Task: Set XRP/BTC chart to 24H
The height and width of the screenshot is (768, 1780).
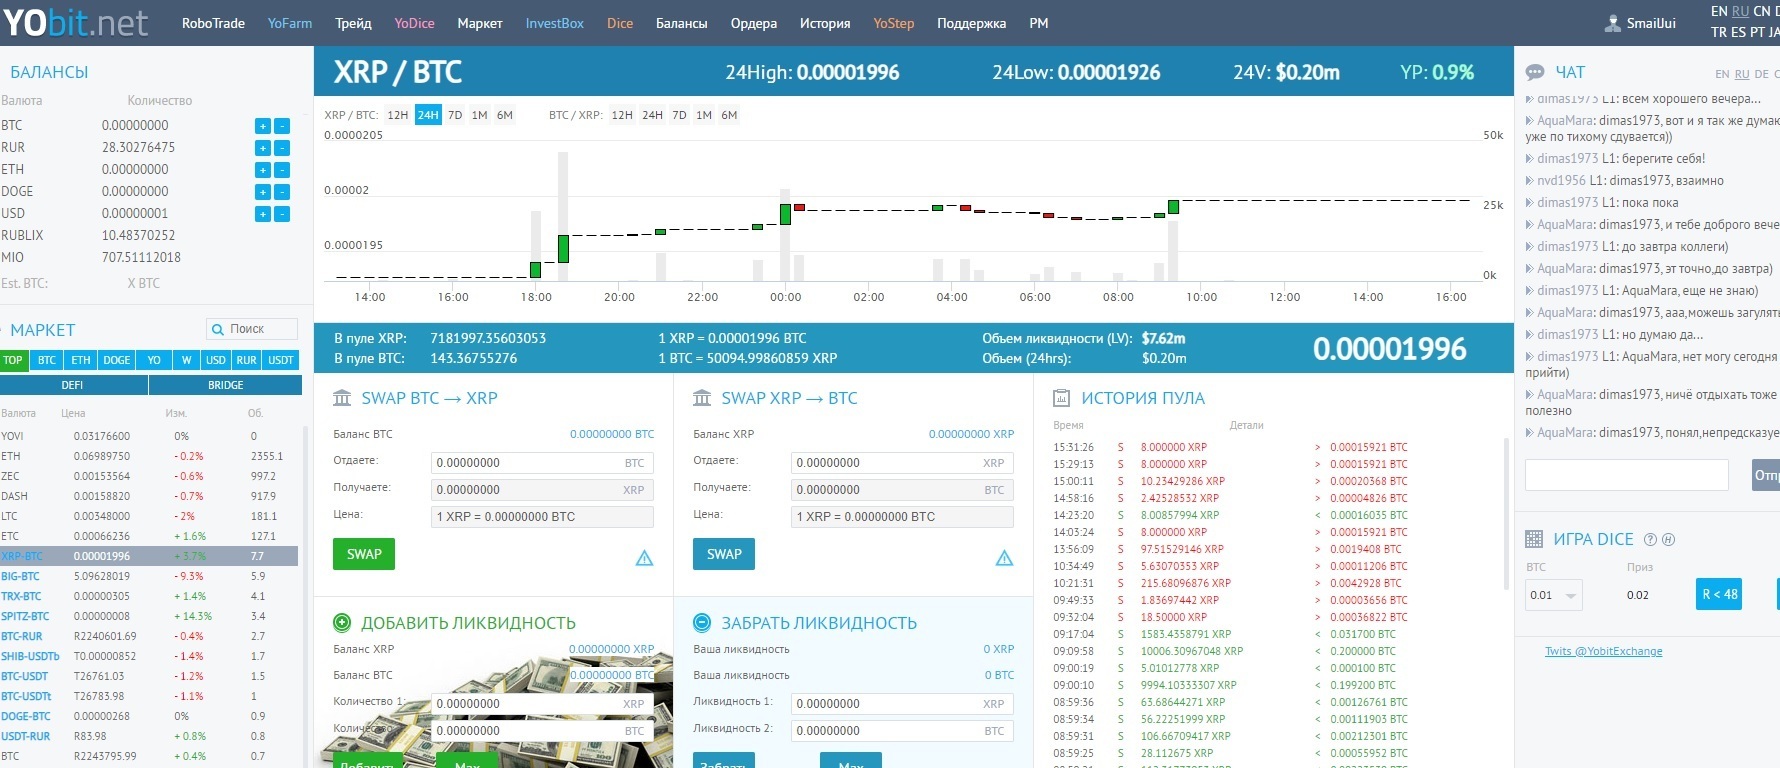Action: pos(428,115)
